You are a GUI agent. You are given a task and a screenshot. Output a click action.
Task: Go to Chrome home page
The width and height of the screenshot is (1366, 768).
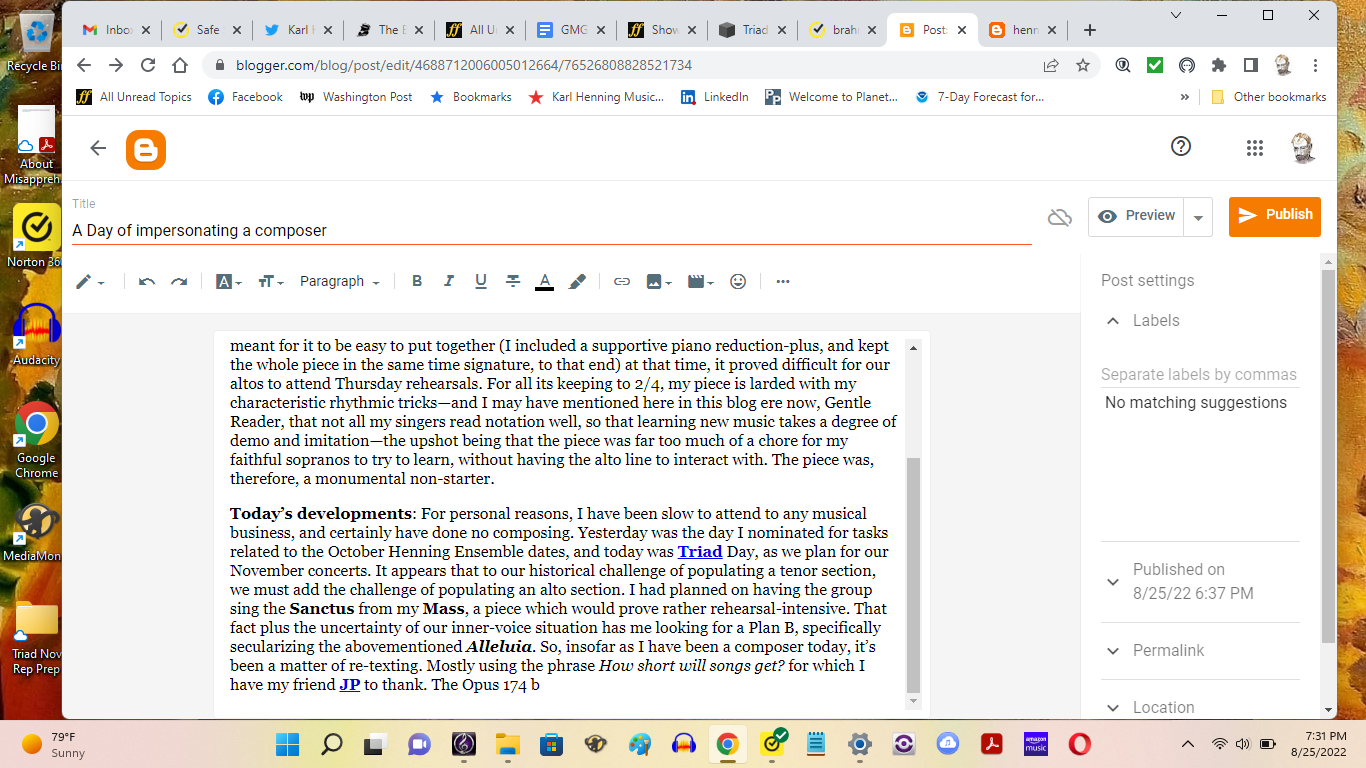[180, 65]
